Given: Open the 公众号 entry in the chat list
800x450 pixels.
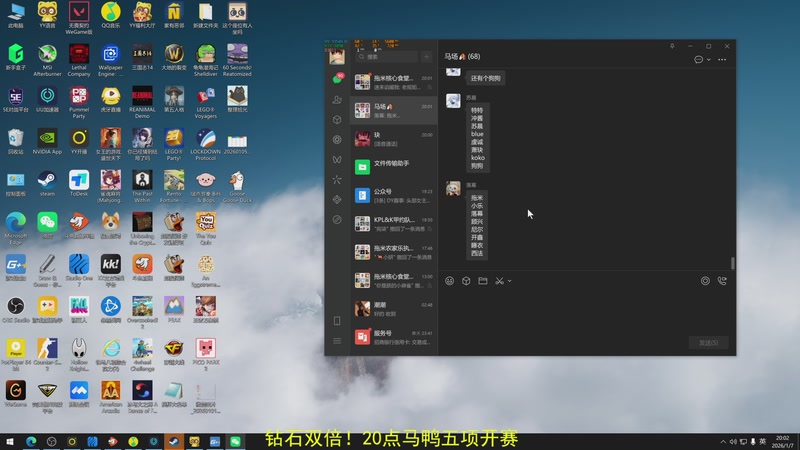Looking at the screenshot, I should [x=394, y=195].
